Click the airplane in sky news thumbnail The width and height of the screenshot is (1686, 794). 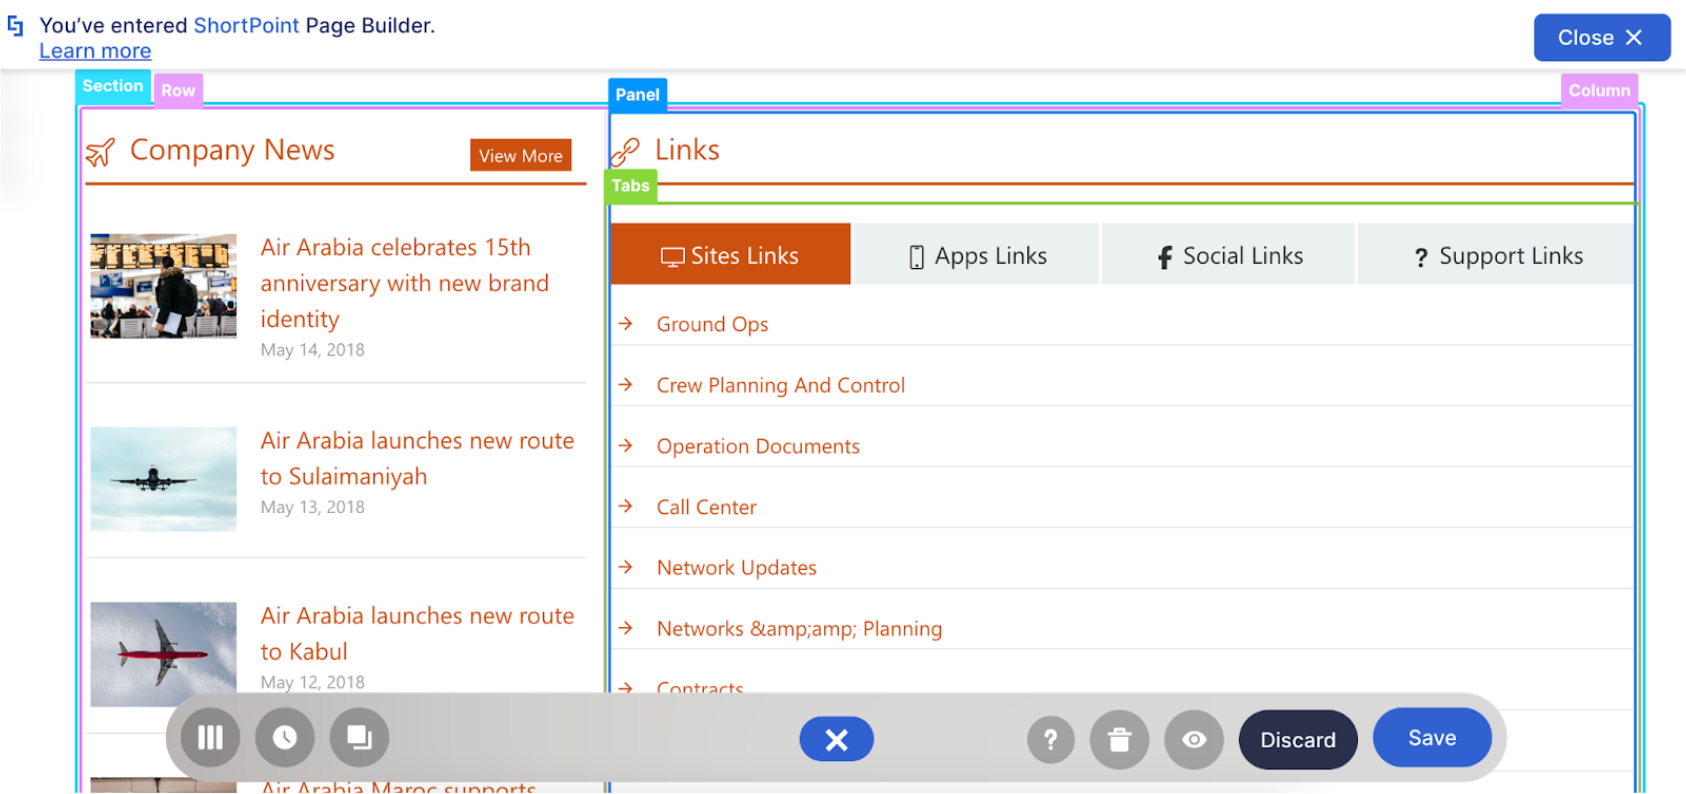[163, 479]
